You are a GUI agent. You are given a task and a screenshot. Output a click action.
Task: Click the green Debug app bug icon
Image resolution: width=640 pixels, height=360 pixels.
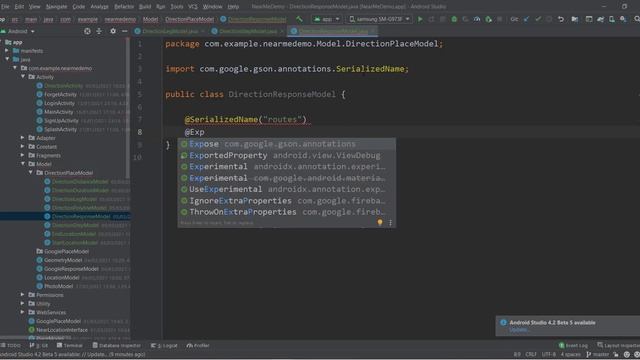click(454, 19)
